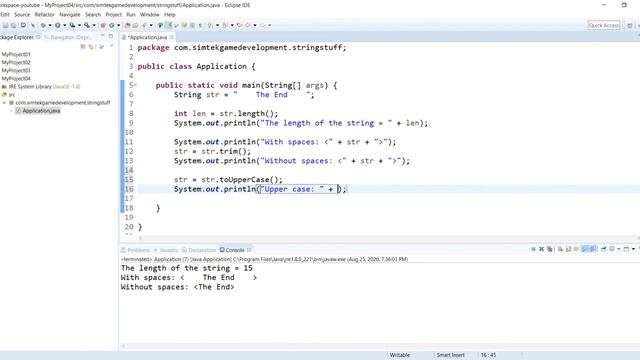The width and height of the screenshot is (640, 360).
Task: Click the Coverage run icon in toolbar
Action: pos(72,25)
